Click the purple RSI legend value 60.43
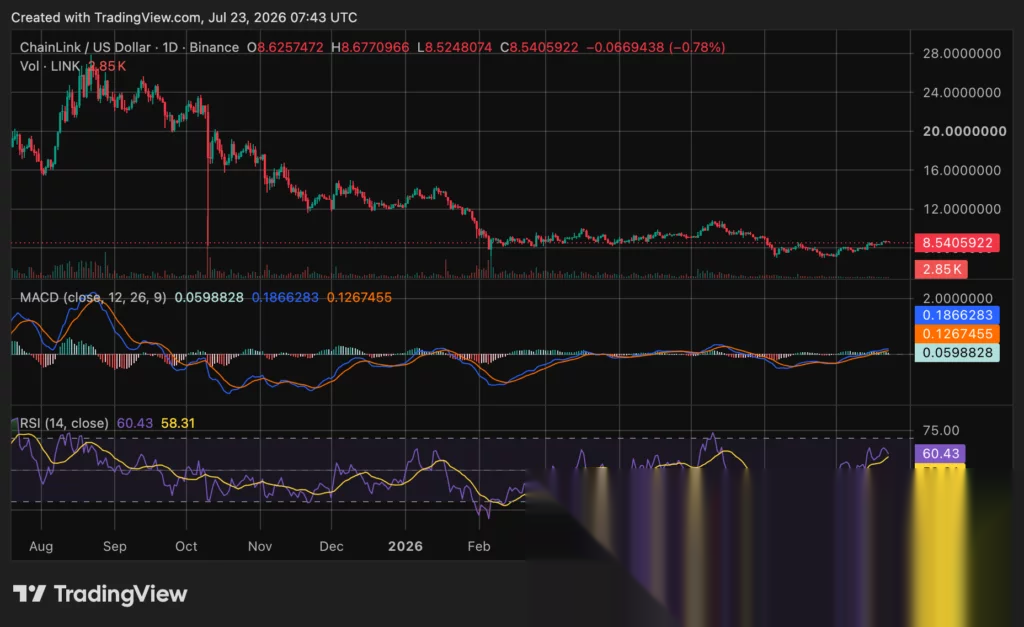Viewport: 1024px width, 627px height. click(x=135, y=423)
